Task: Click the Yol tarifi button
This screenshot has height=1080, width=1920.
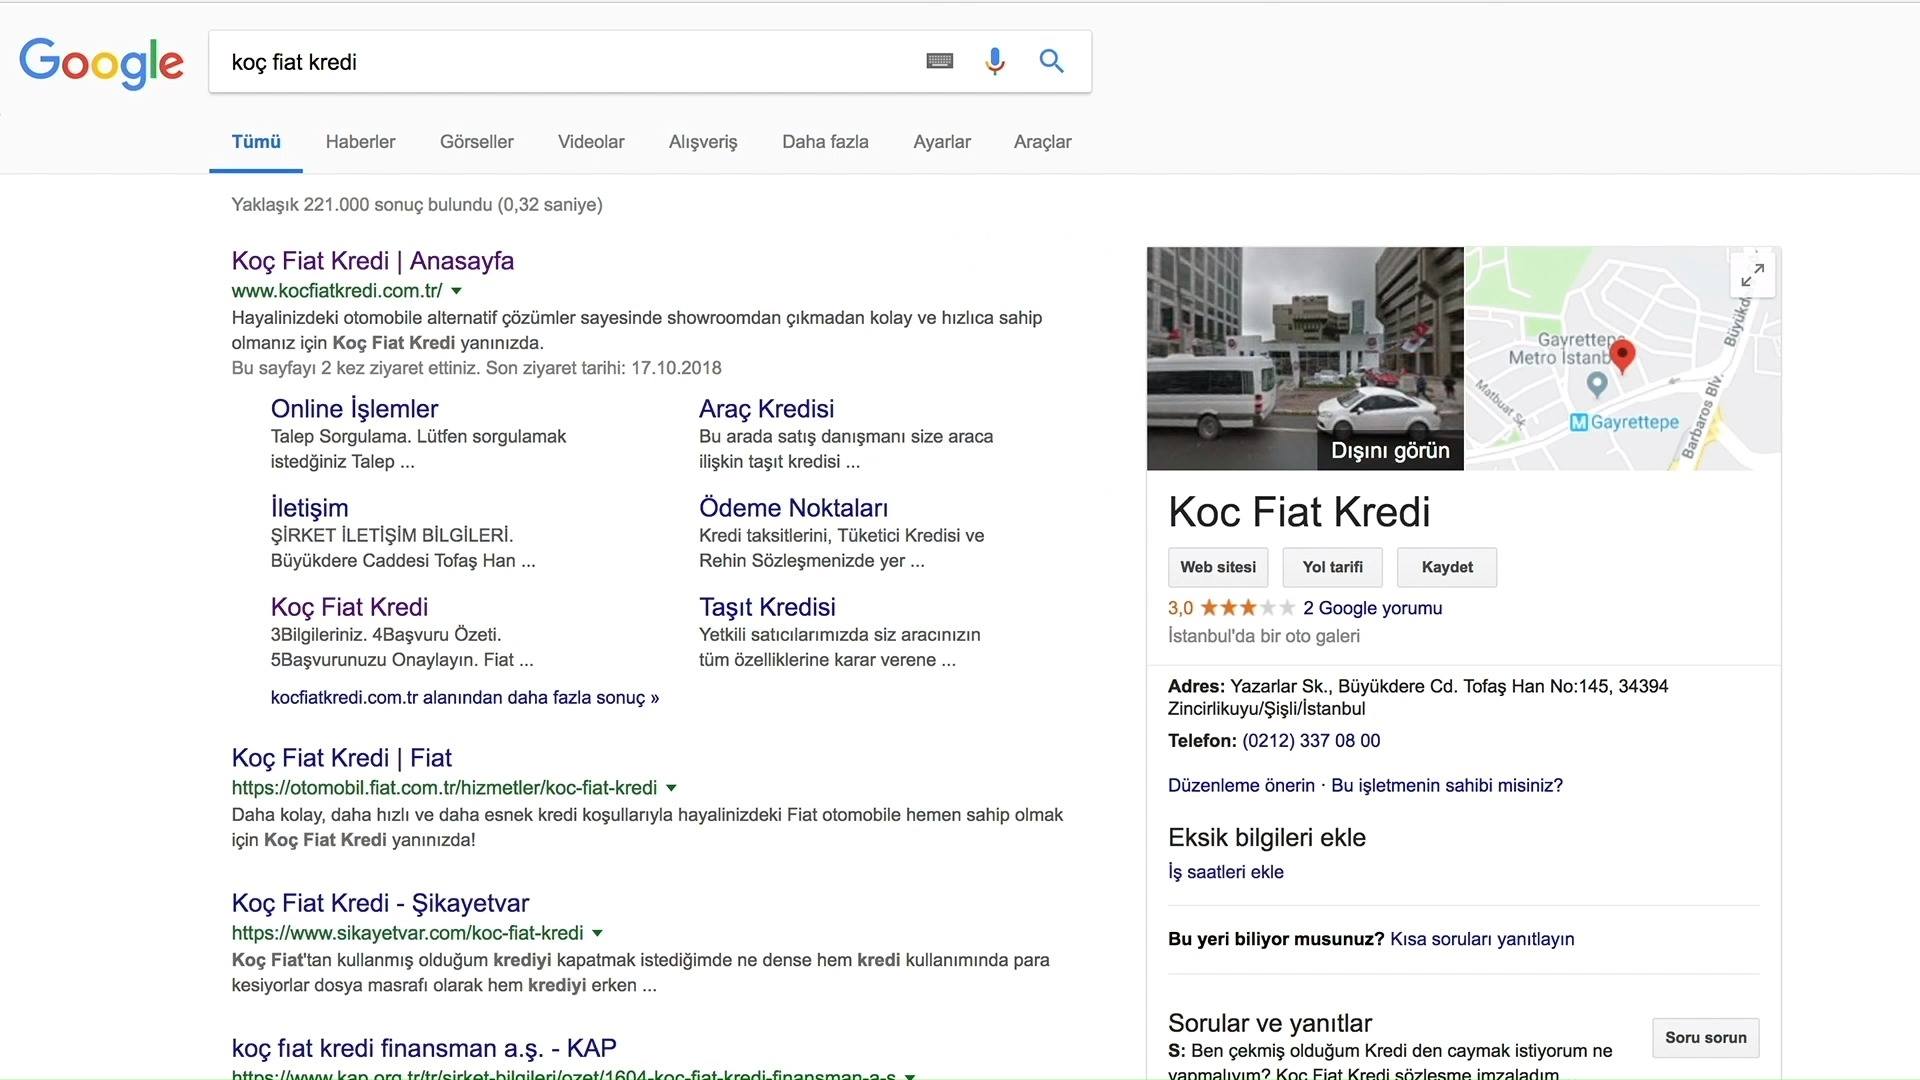Action: [1332, 567]
